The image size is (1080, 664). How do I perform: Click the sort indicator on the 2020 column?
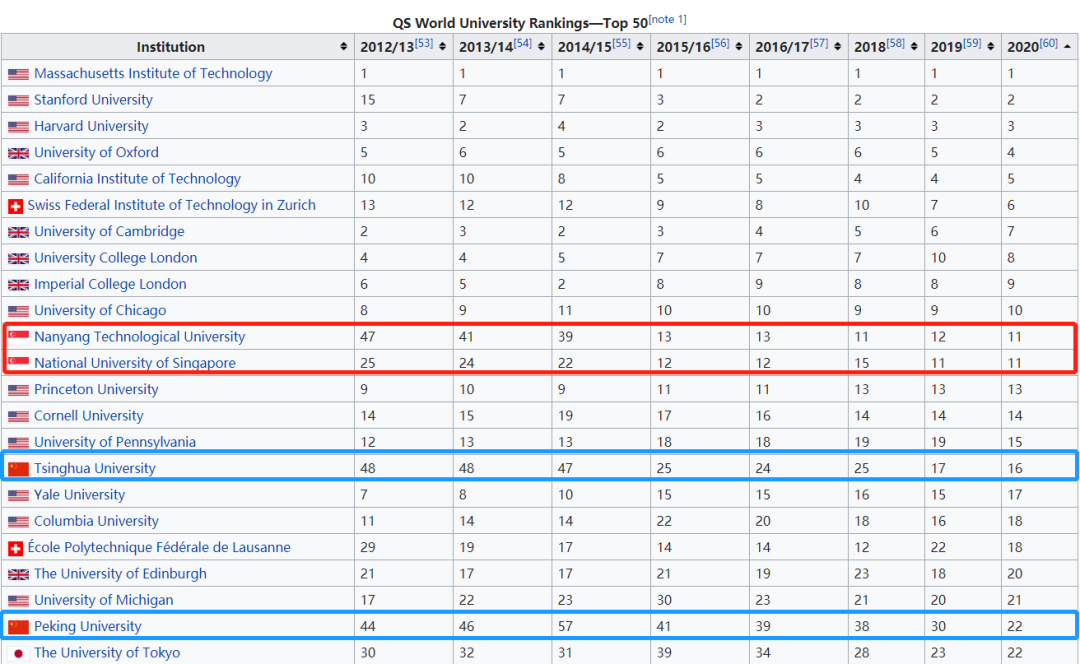tap(1067, 47)
